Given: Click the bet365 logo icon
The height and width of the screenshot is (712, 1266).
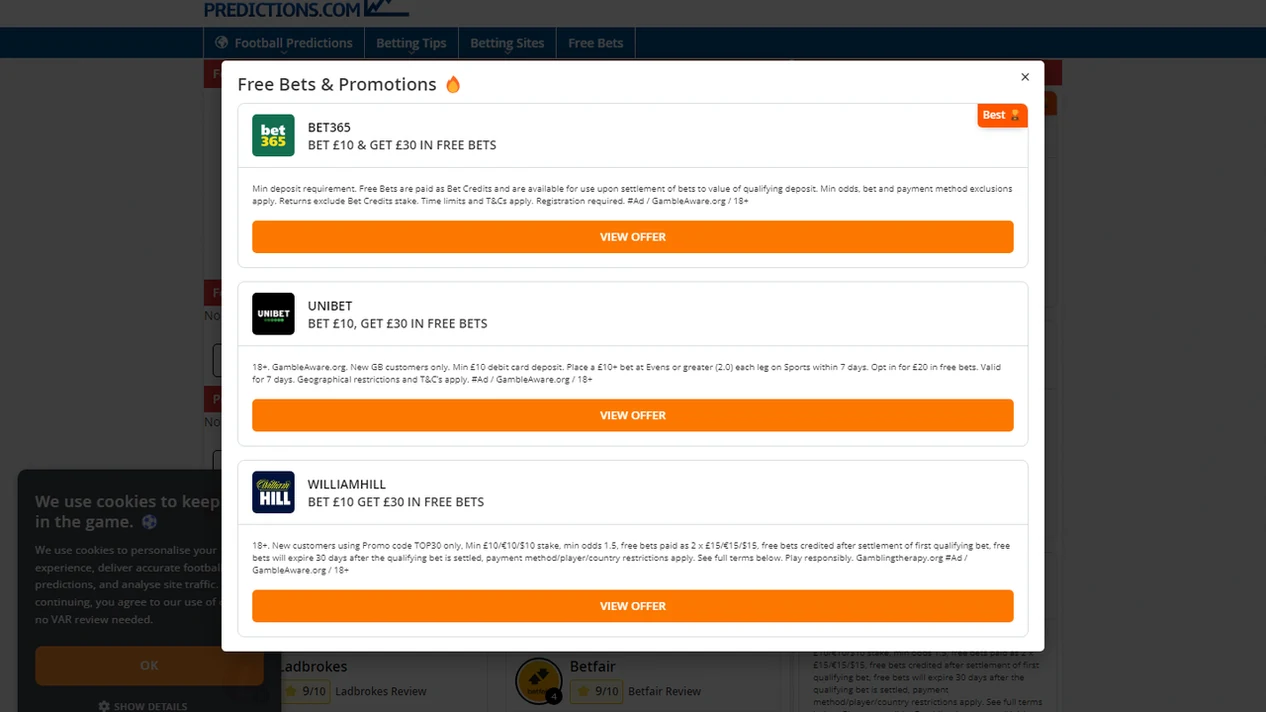Looking at the screenshot, I should click(273, 136).
